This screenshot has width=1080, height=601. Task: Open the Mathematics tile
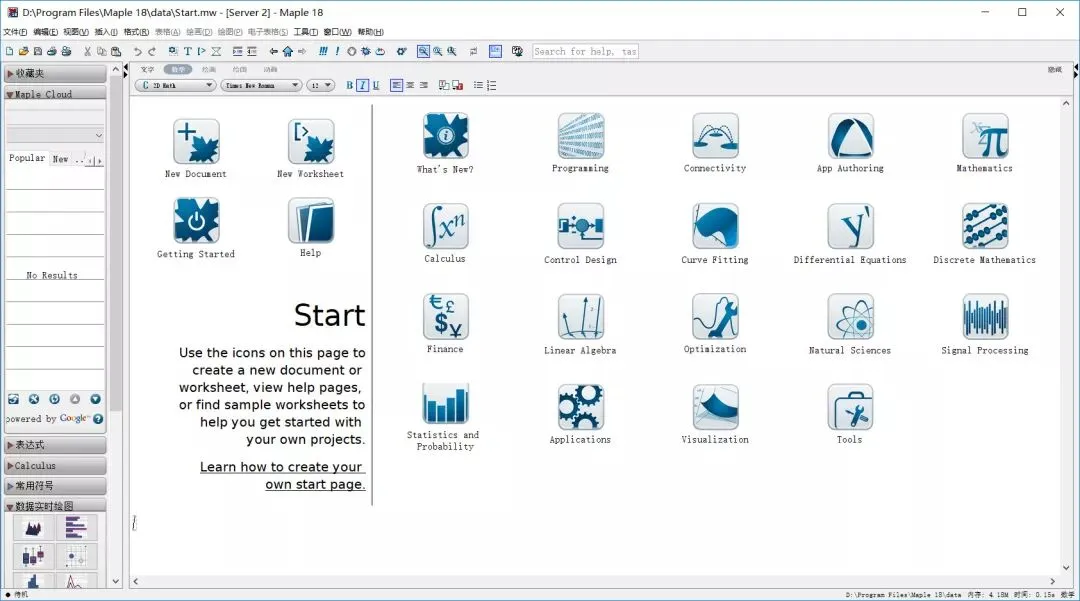(x=985, y=136)
